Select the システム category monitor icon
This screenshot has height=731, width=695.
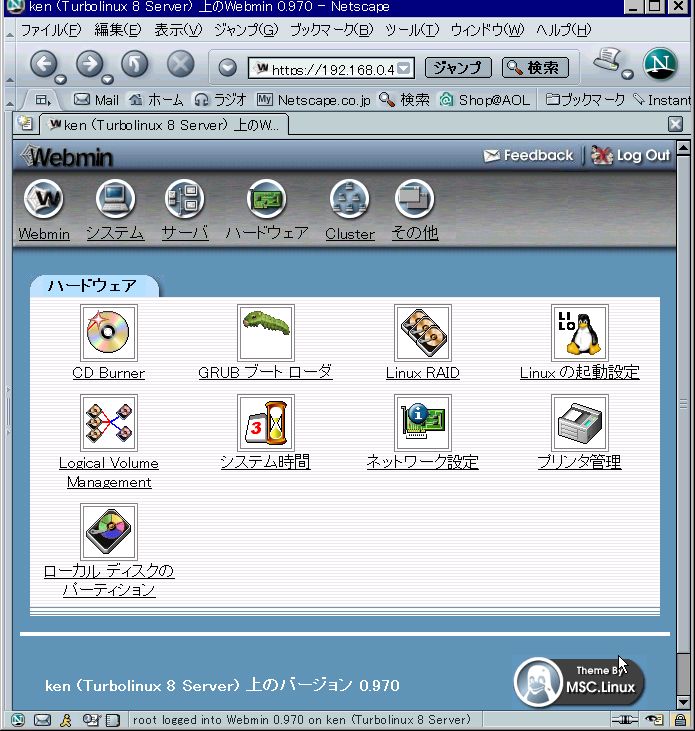tap(115, 199)
